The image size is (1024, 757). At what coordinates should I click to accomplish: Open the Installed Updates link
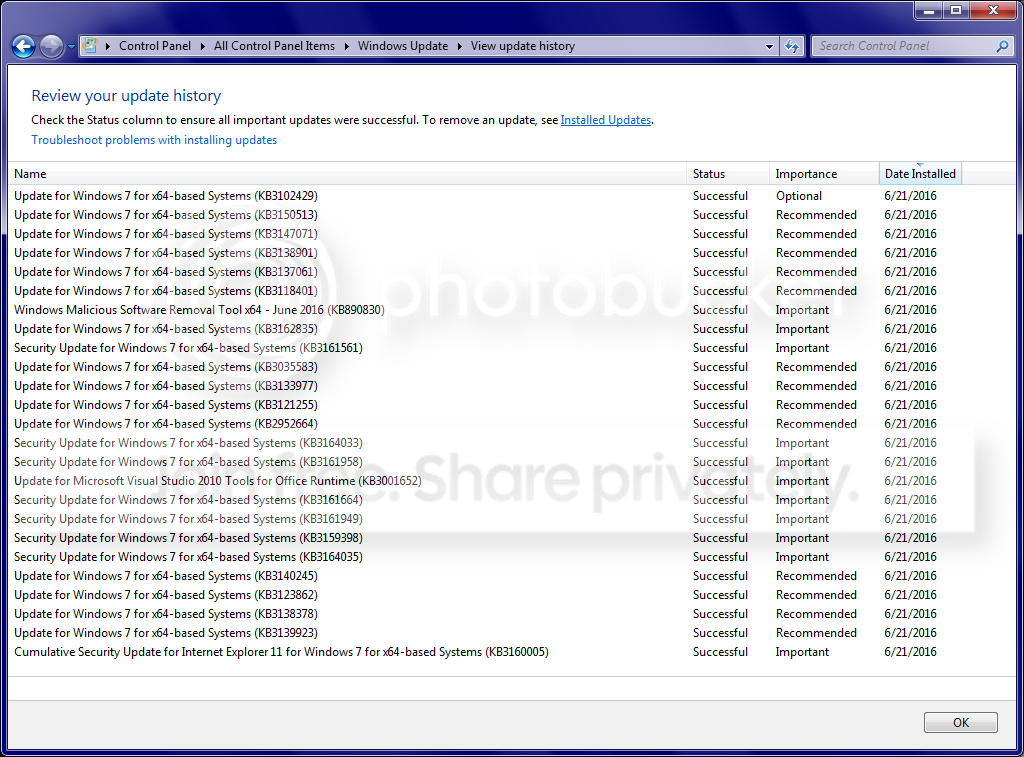click(x=605, y=120)
